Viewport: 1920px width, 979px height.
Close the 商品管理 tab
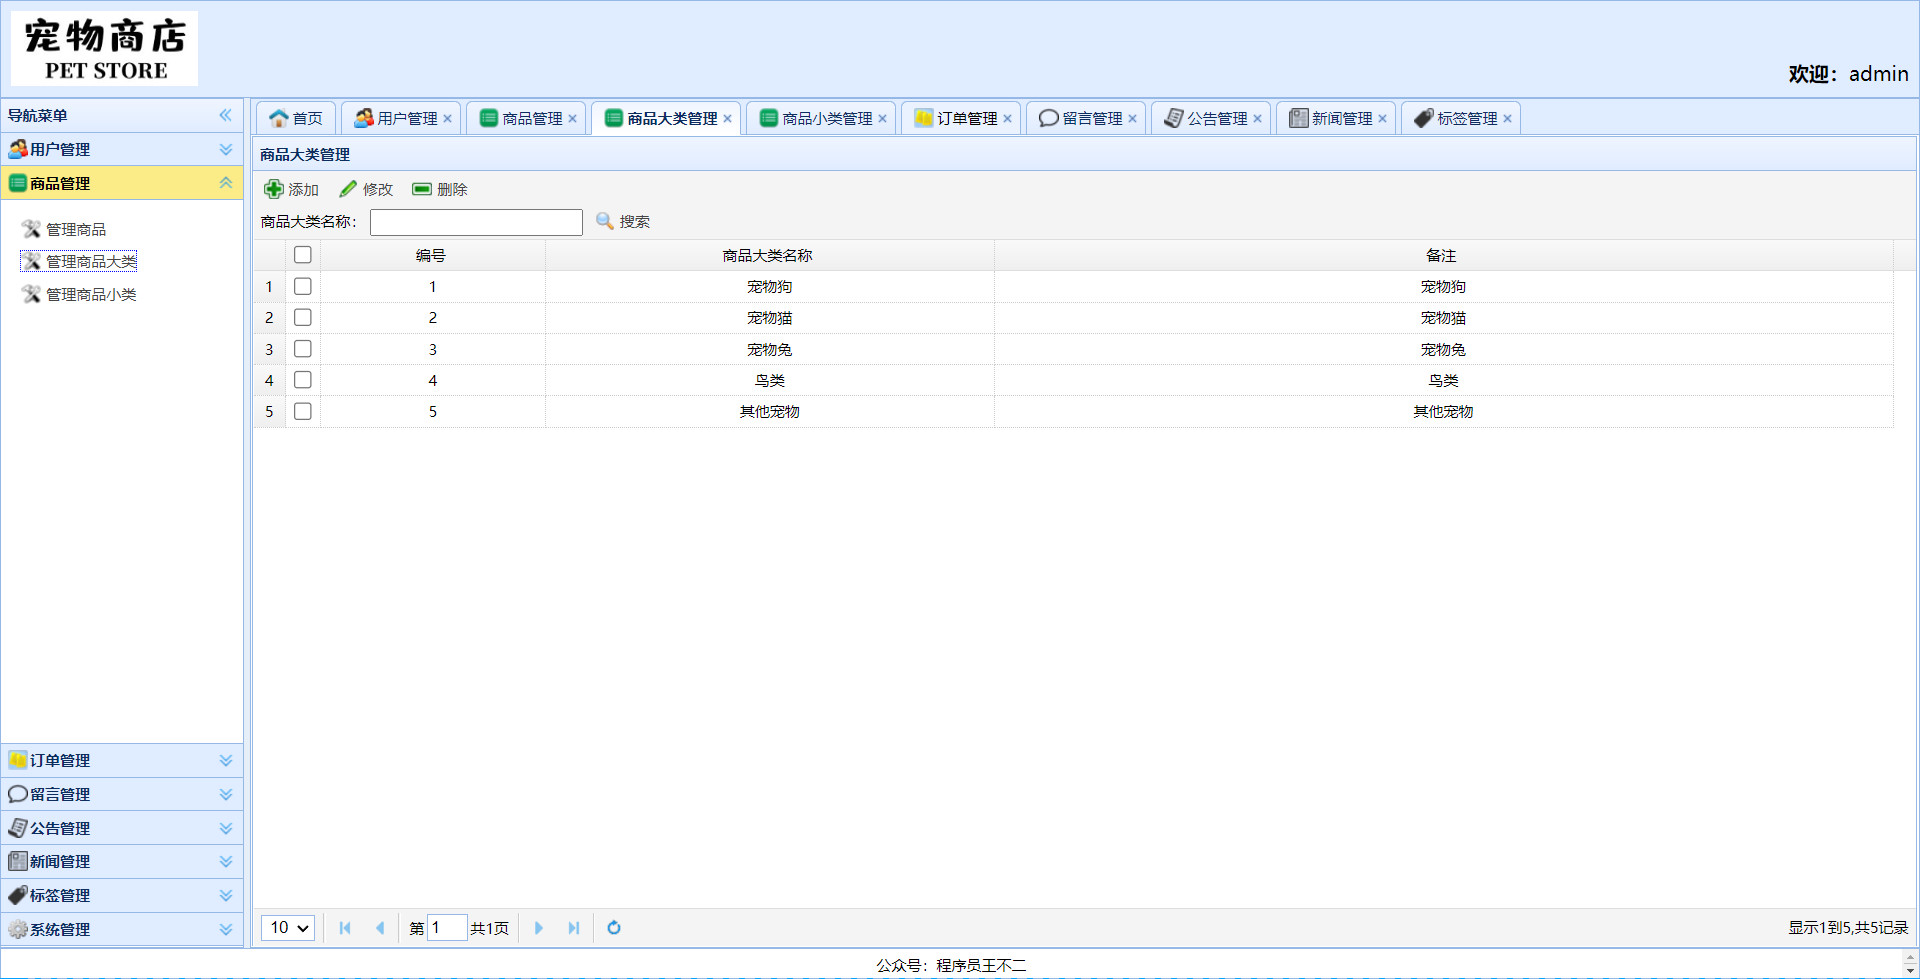(573, 119)
